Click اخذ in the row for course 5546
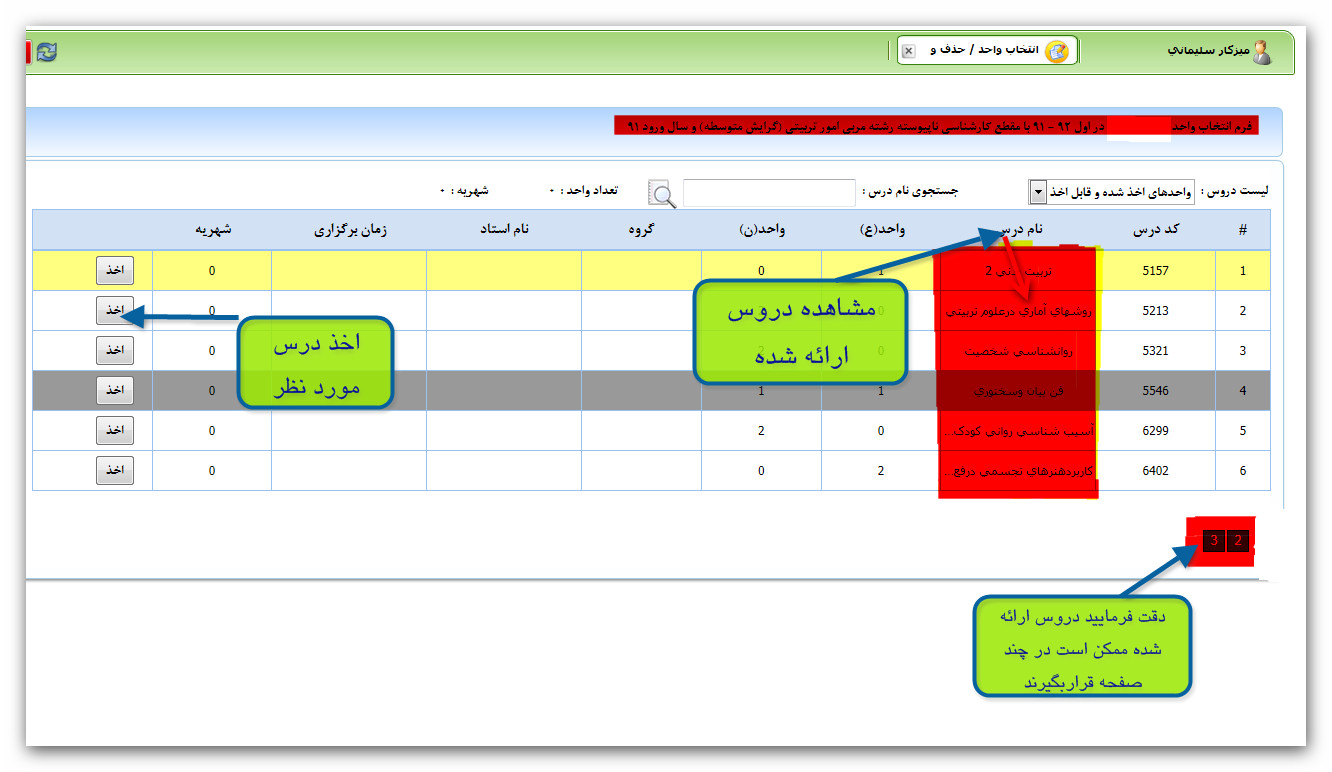 (115, 390)
